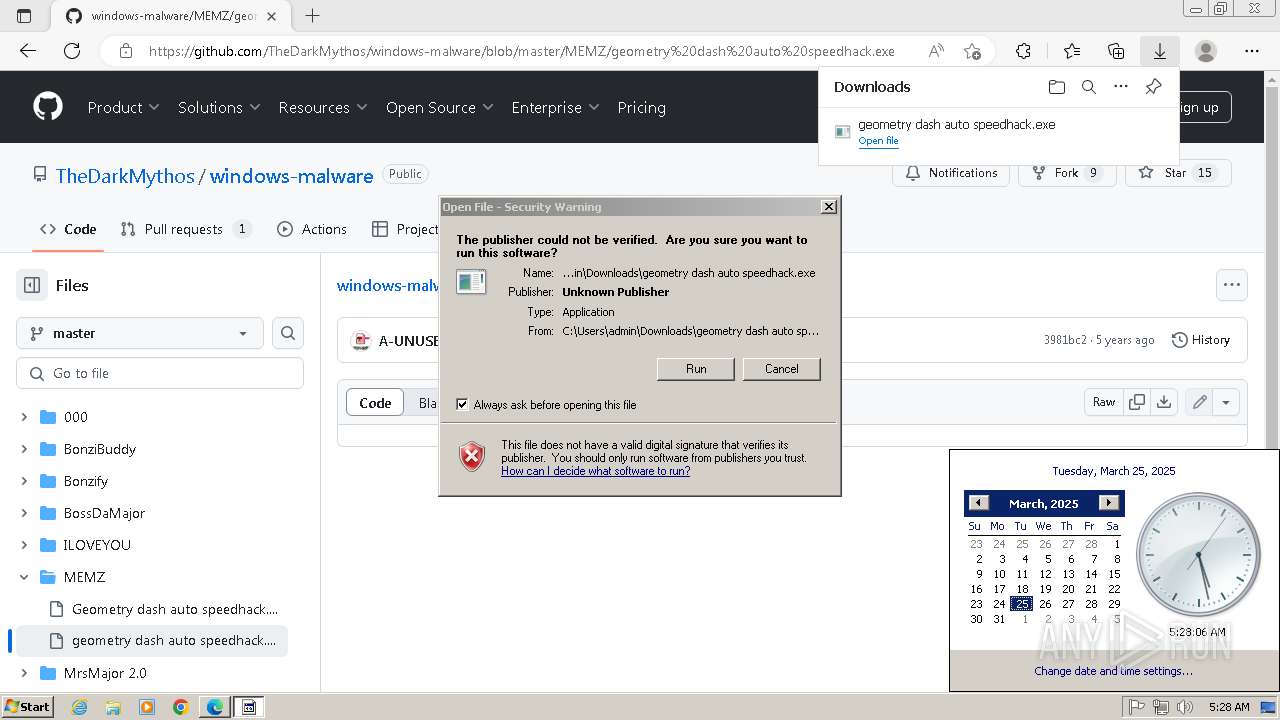Click Change date and time settings
Viewport: 1280px width, 720px height.
coord(1113,671)
